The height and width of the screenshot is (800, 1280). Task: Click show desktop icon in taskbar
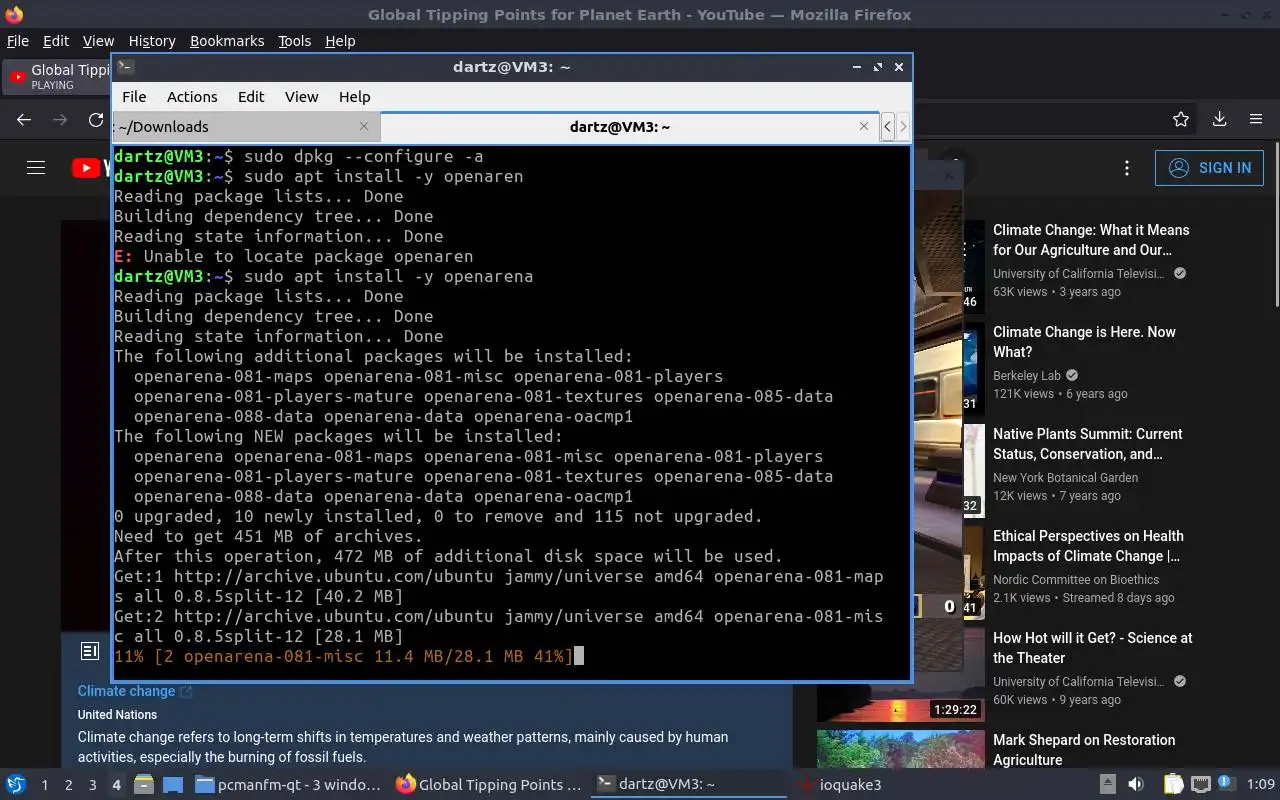(172, 785)
